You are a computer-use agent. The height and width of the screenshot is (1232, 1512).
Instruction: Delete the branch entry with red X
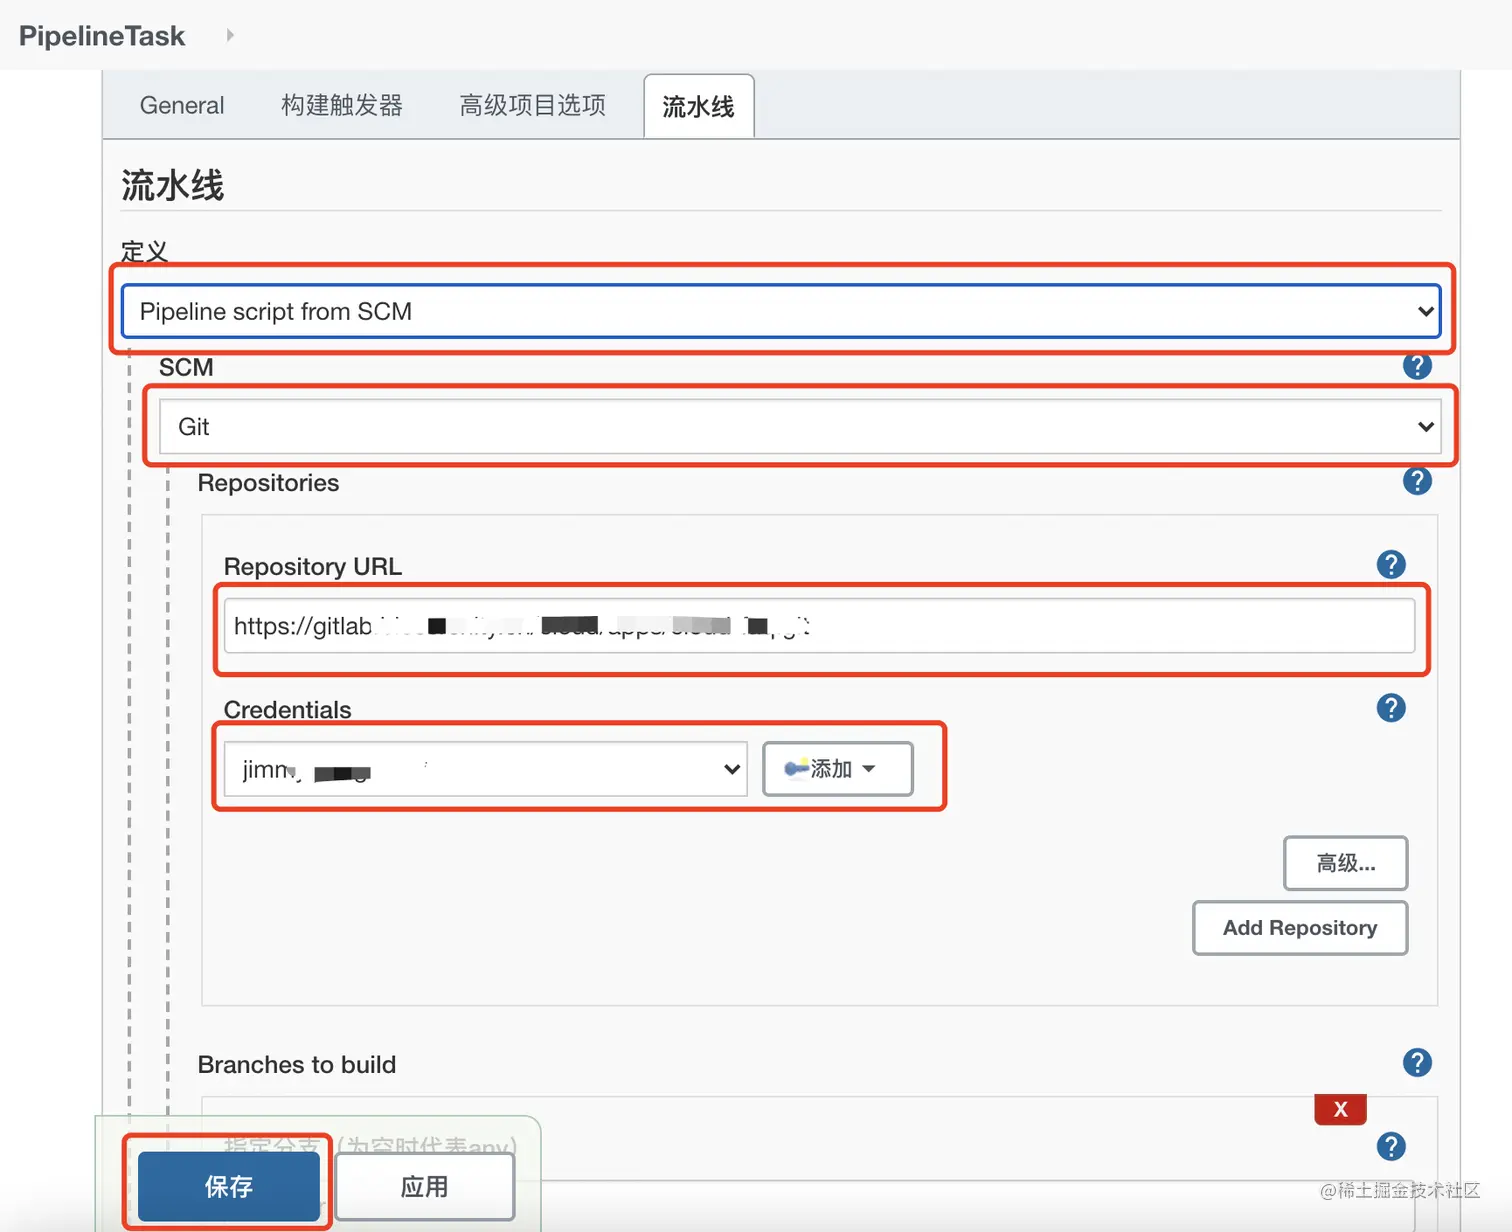[x=1340, y=1109]
